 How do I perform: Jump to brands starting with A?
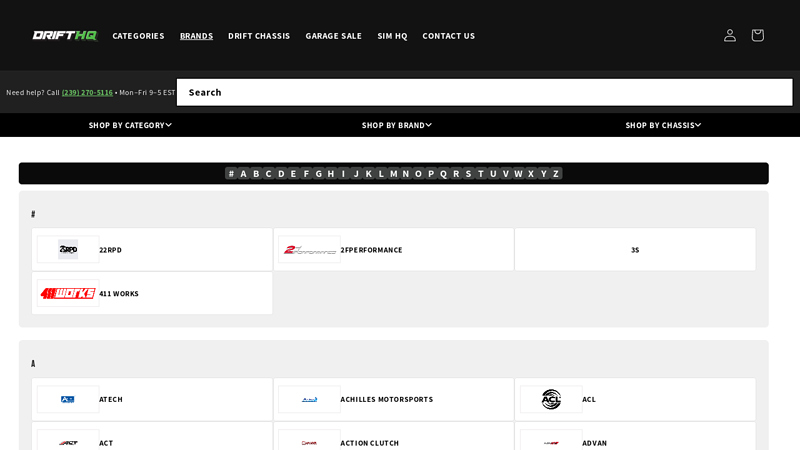(243, 173)
